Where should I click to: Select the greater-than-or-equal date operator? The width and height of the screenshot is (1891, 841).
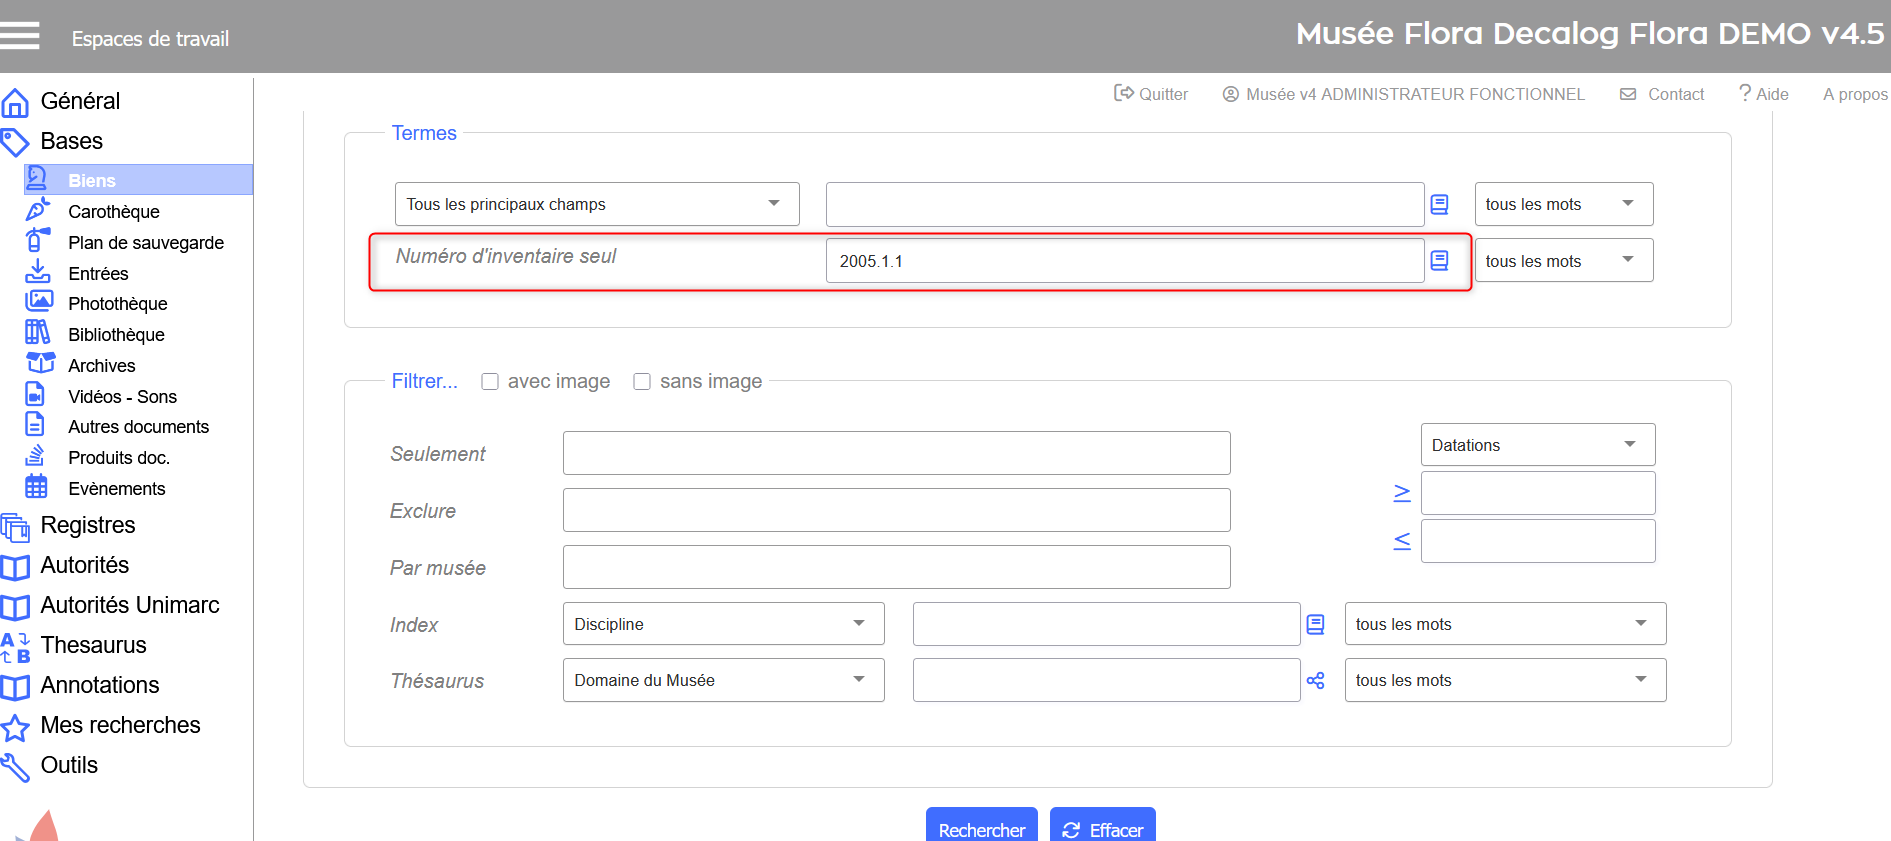pos(1402,493)
